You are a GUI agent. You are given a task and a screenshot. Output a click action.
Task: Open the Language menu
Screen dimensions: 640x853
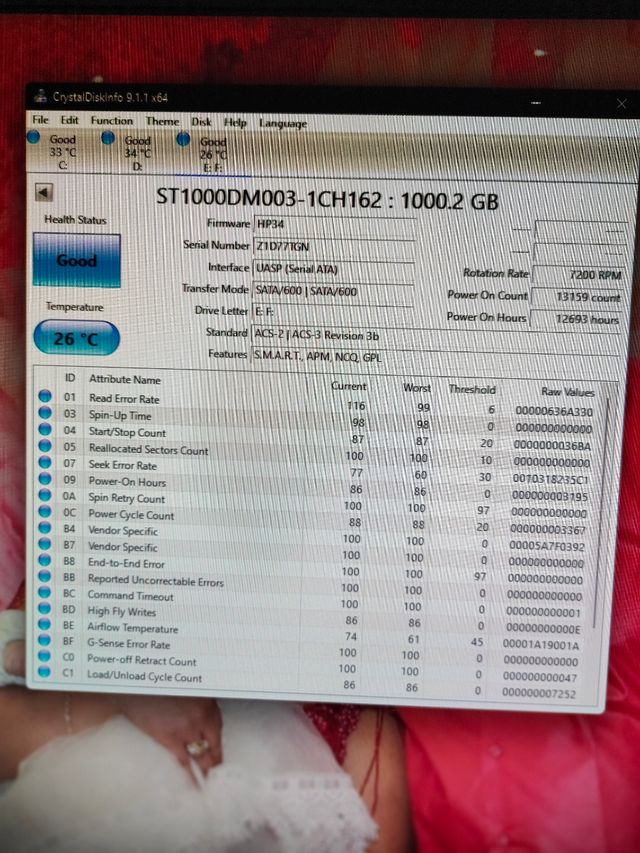pyautogui.click(x=282, y=124)
